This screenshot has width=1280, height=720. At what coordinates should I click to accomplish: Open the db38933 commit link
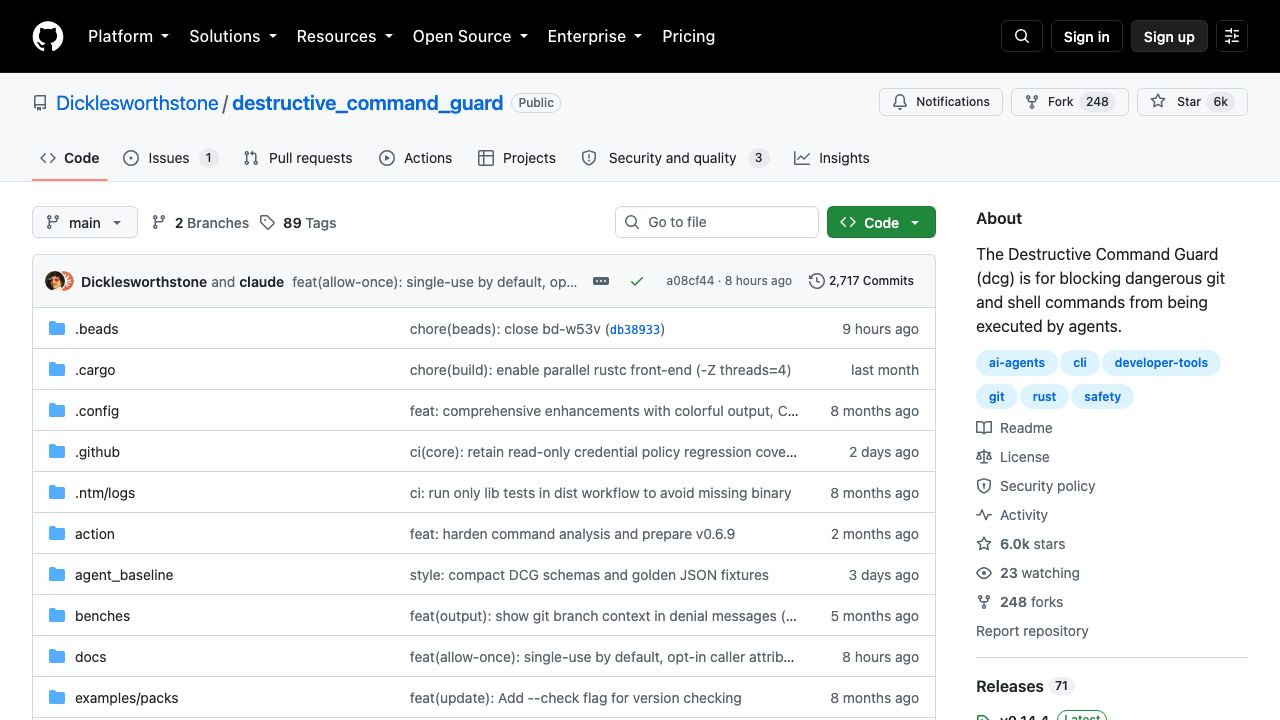(635, 329)
